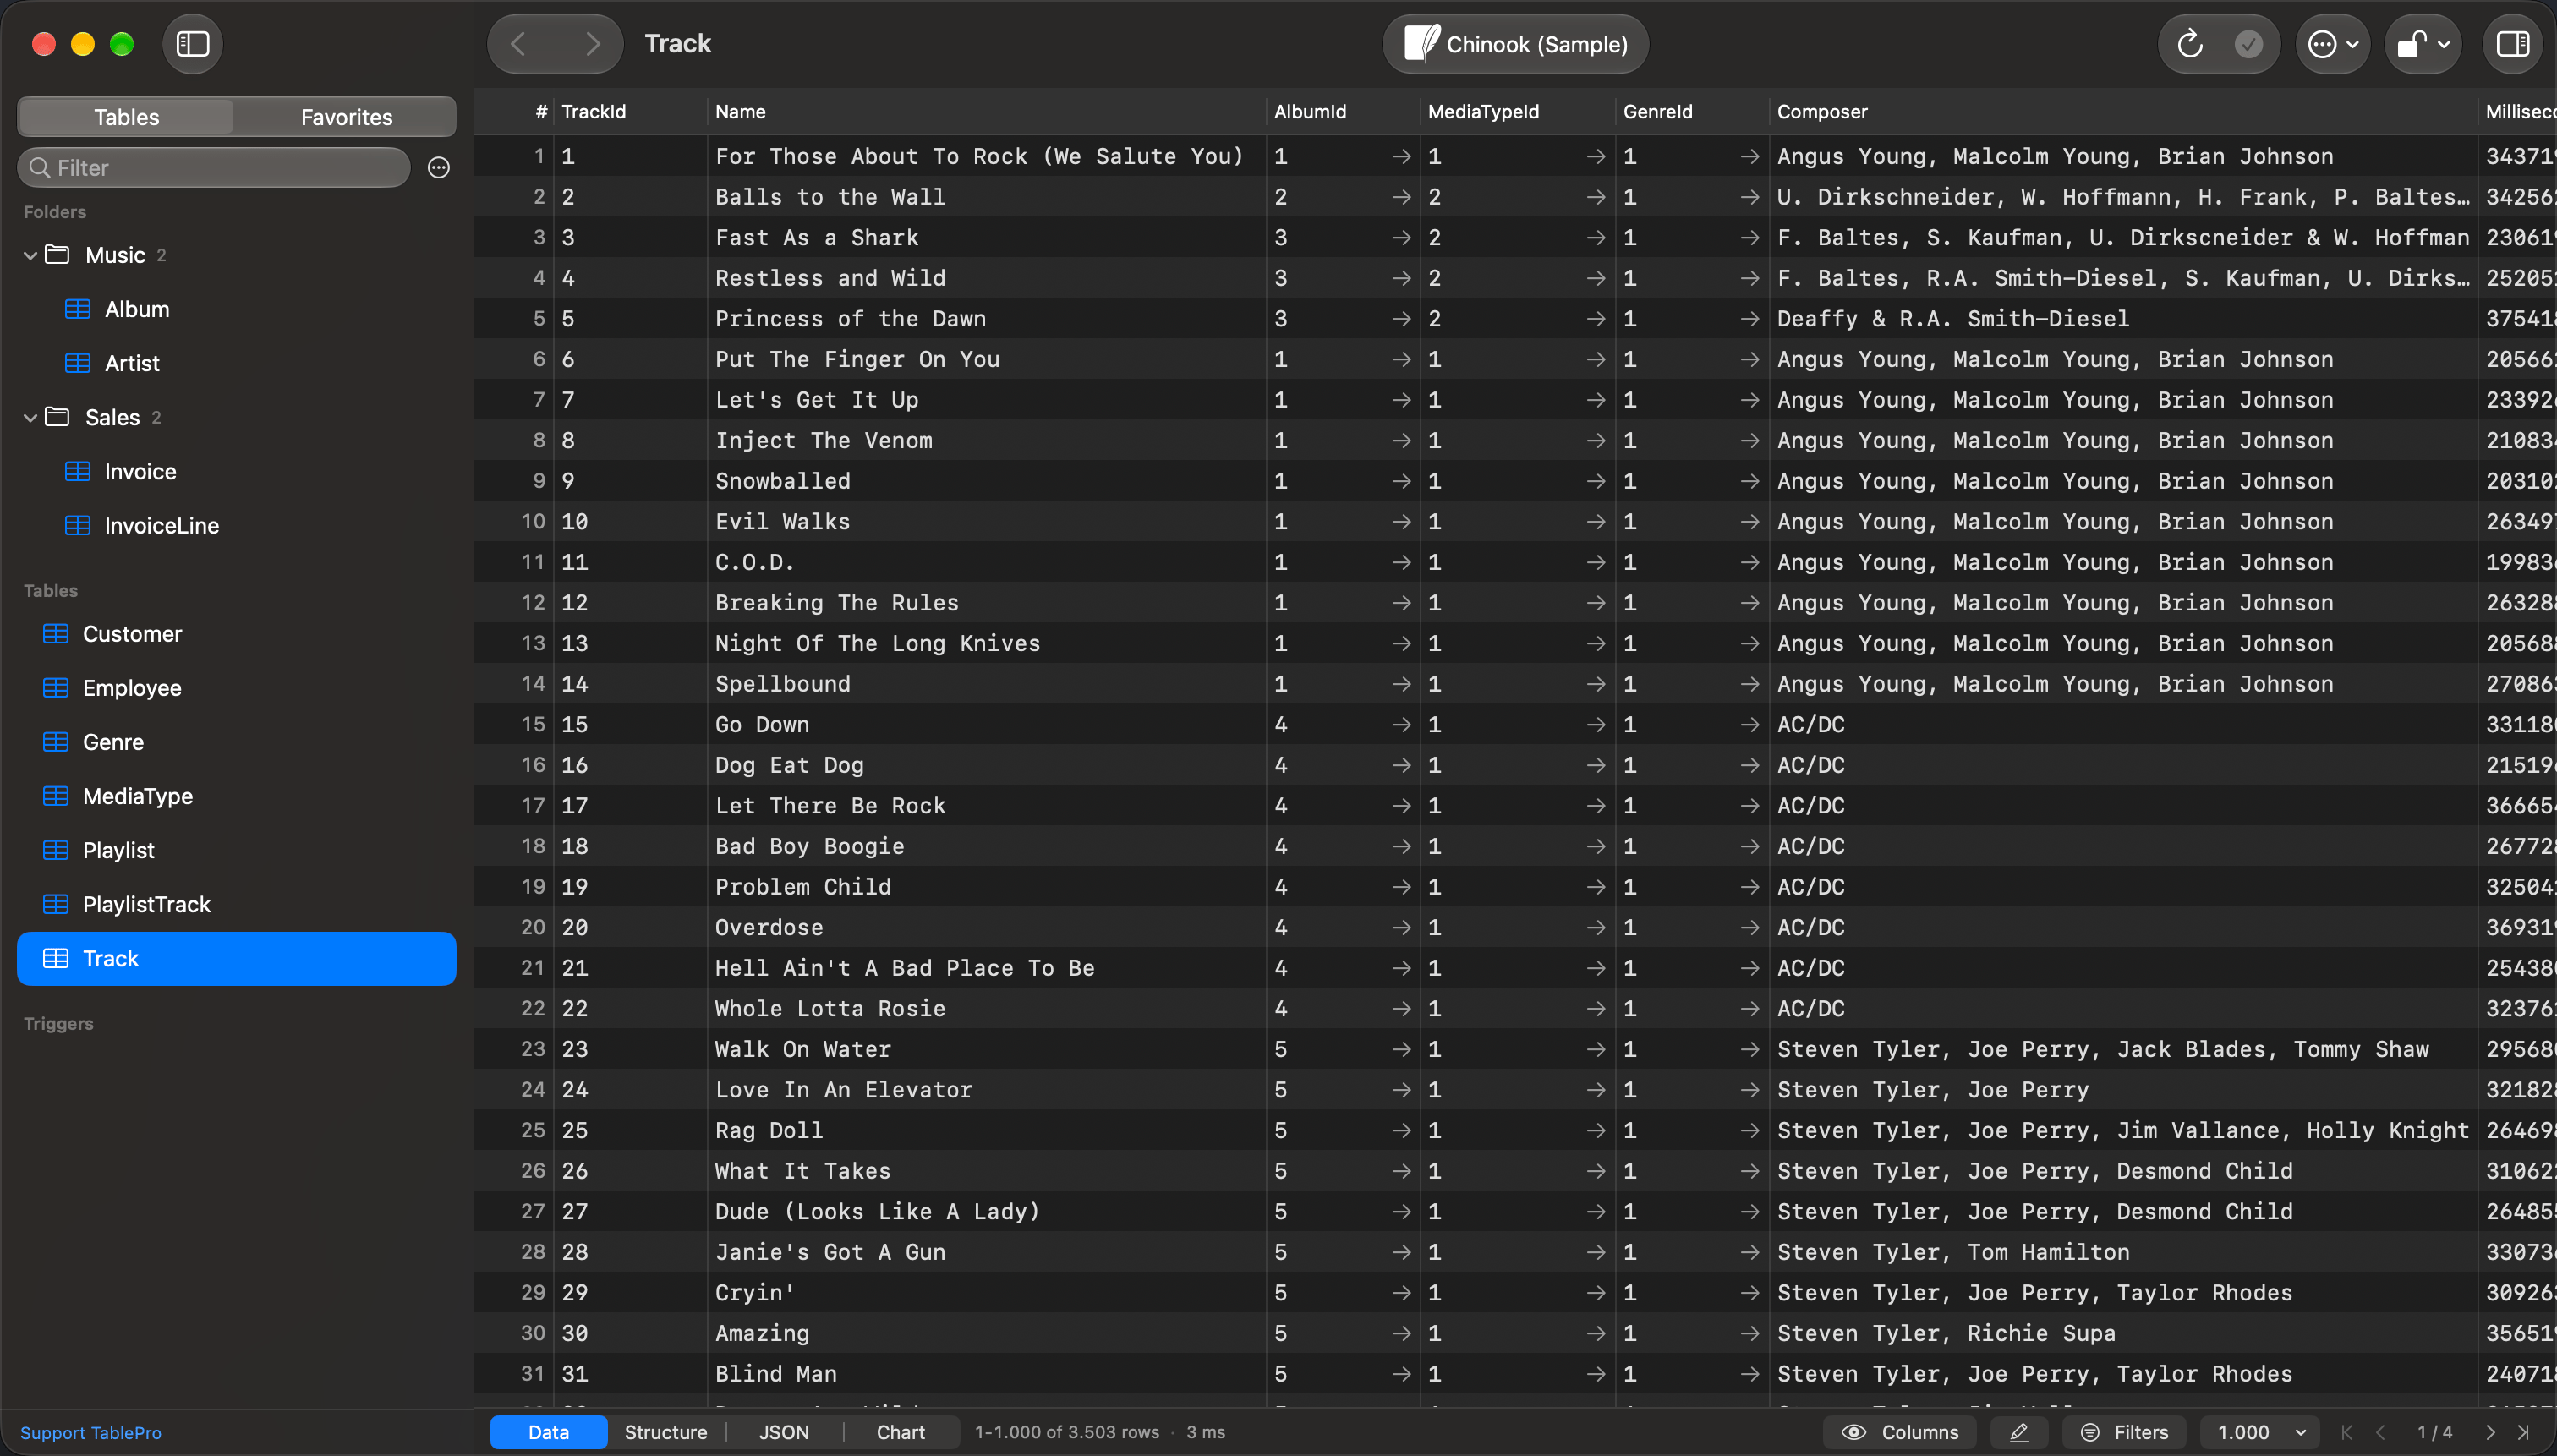The width and height of the screenshot is (2557, 1456).
Task: Go back with the left chevron
Action: click(518, 44)
